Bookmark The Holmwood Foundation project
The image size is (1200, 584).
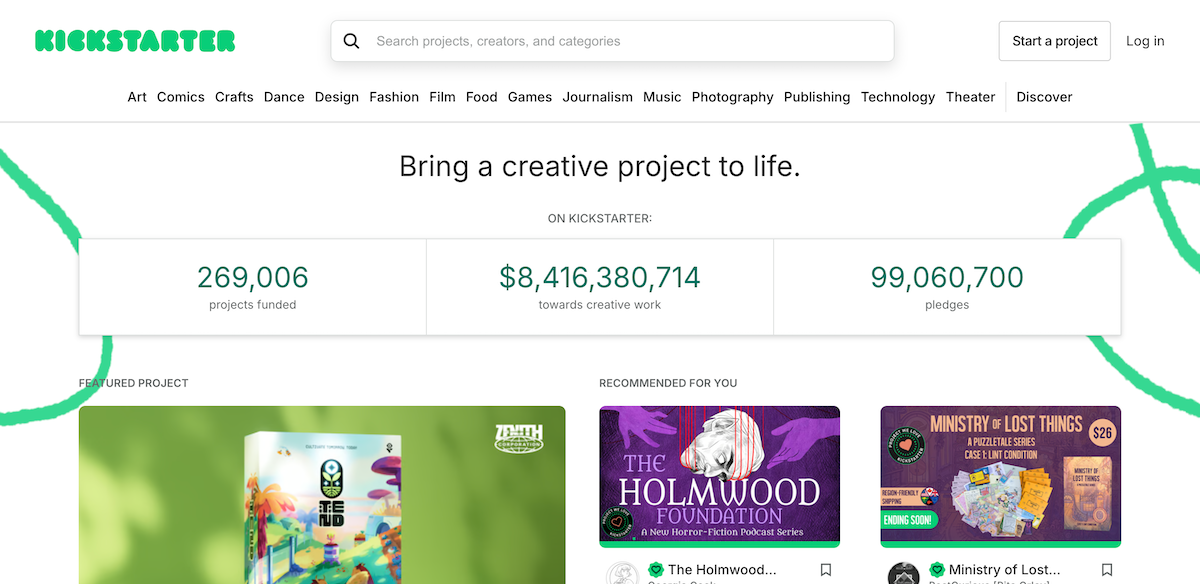(826, 570)
